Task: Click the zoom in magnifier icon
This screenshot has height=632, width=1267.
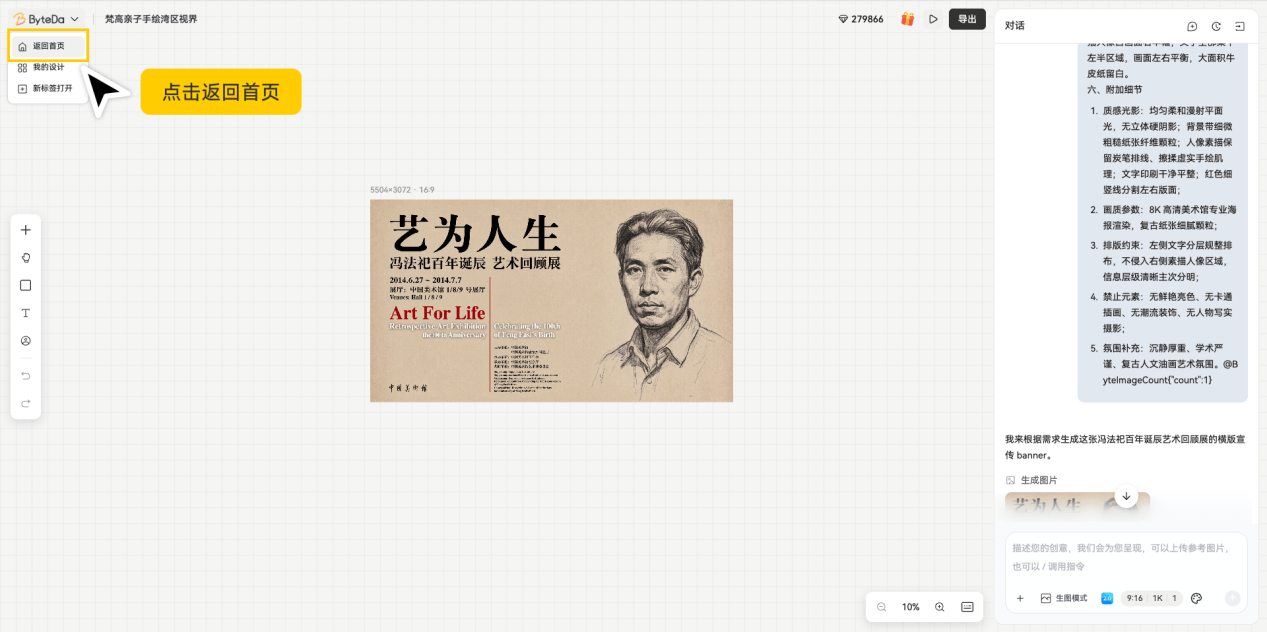Action: pos(940,607)
